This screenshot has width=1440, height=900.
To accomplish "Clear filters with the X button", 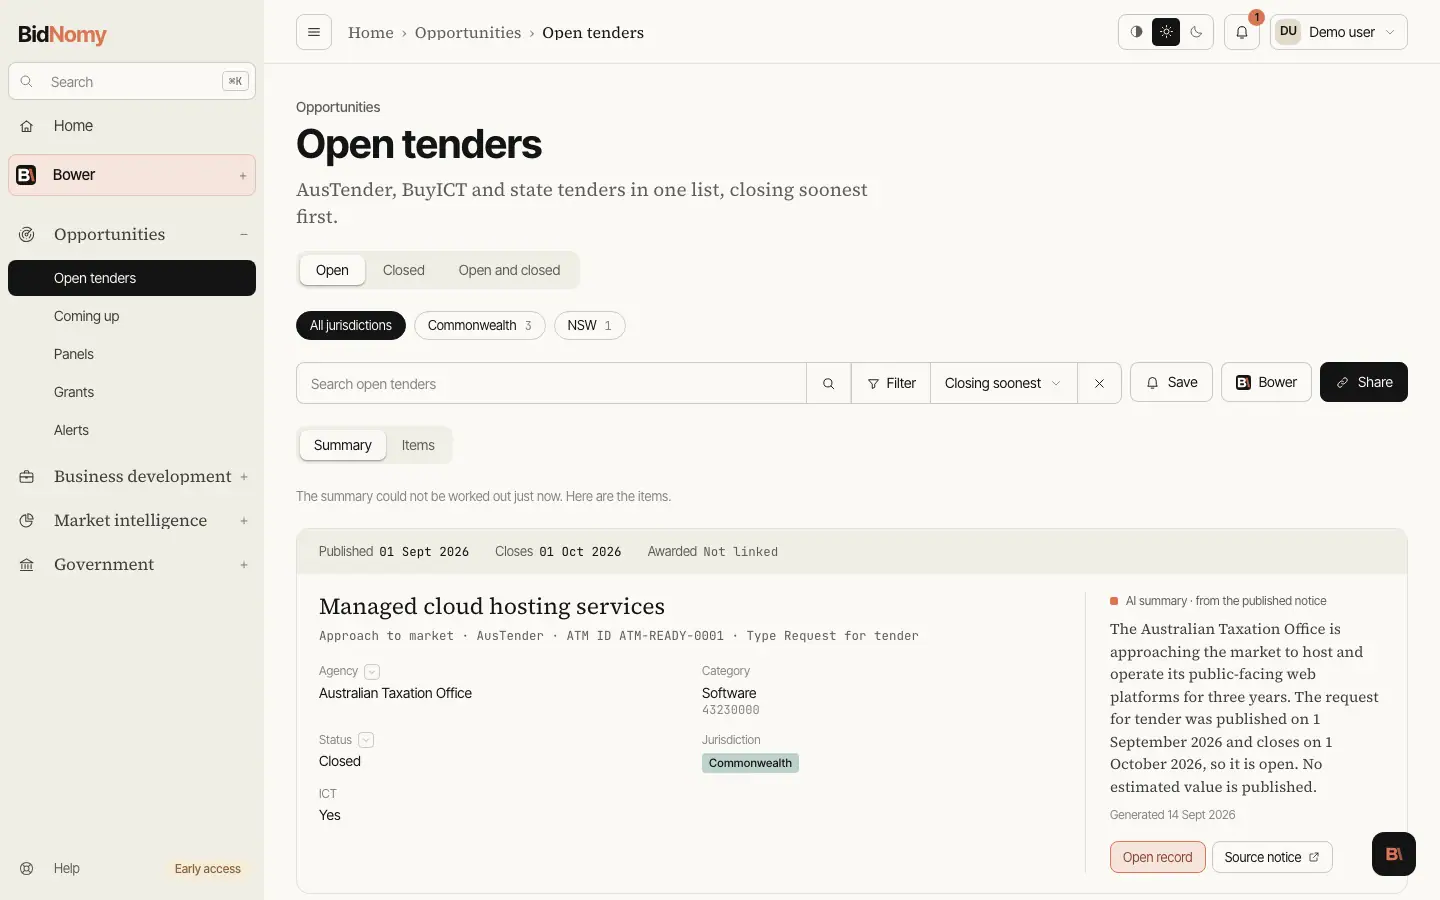I will coord(1099,383).
